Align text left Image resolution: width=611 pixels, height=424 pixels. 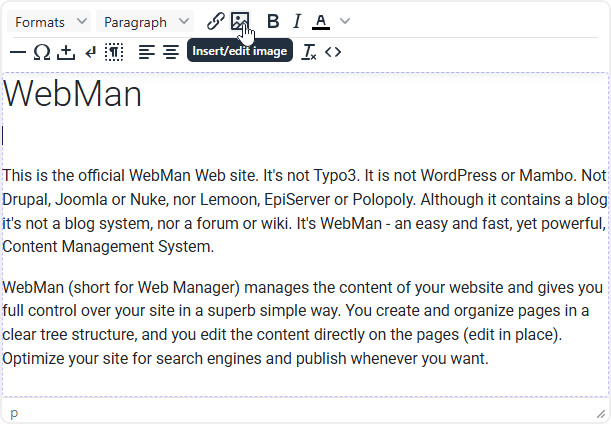tap(147, 52)
